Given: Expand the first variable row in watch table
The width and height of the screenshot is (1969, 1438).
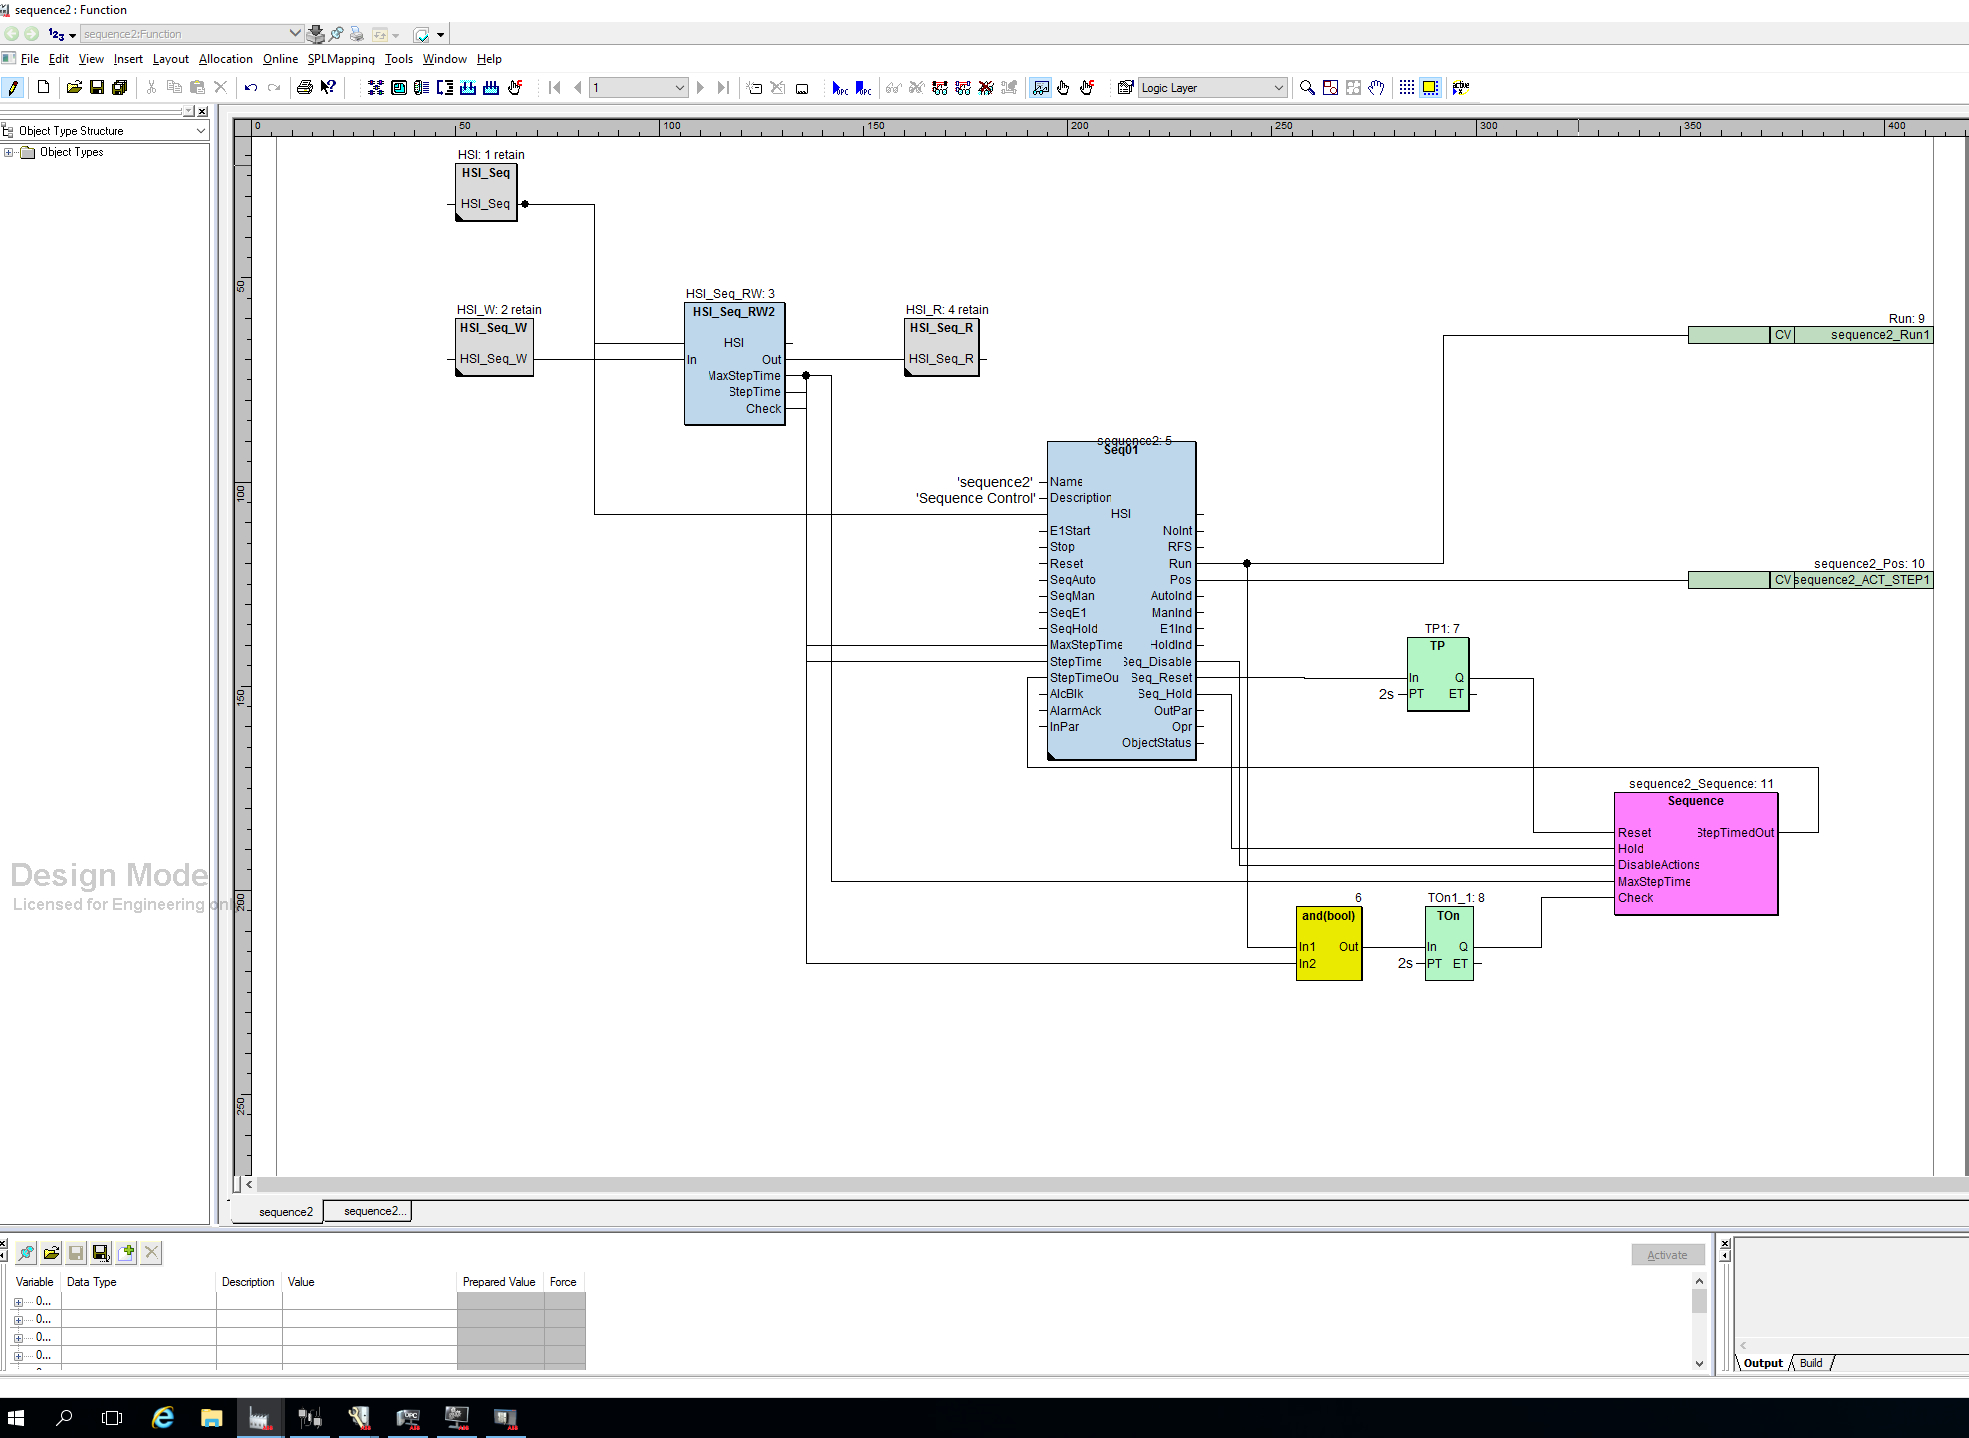Looking at the screenshot, I should pyautogui.click(x=18, y=1302).
